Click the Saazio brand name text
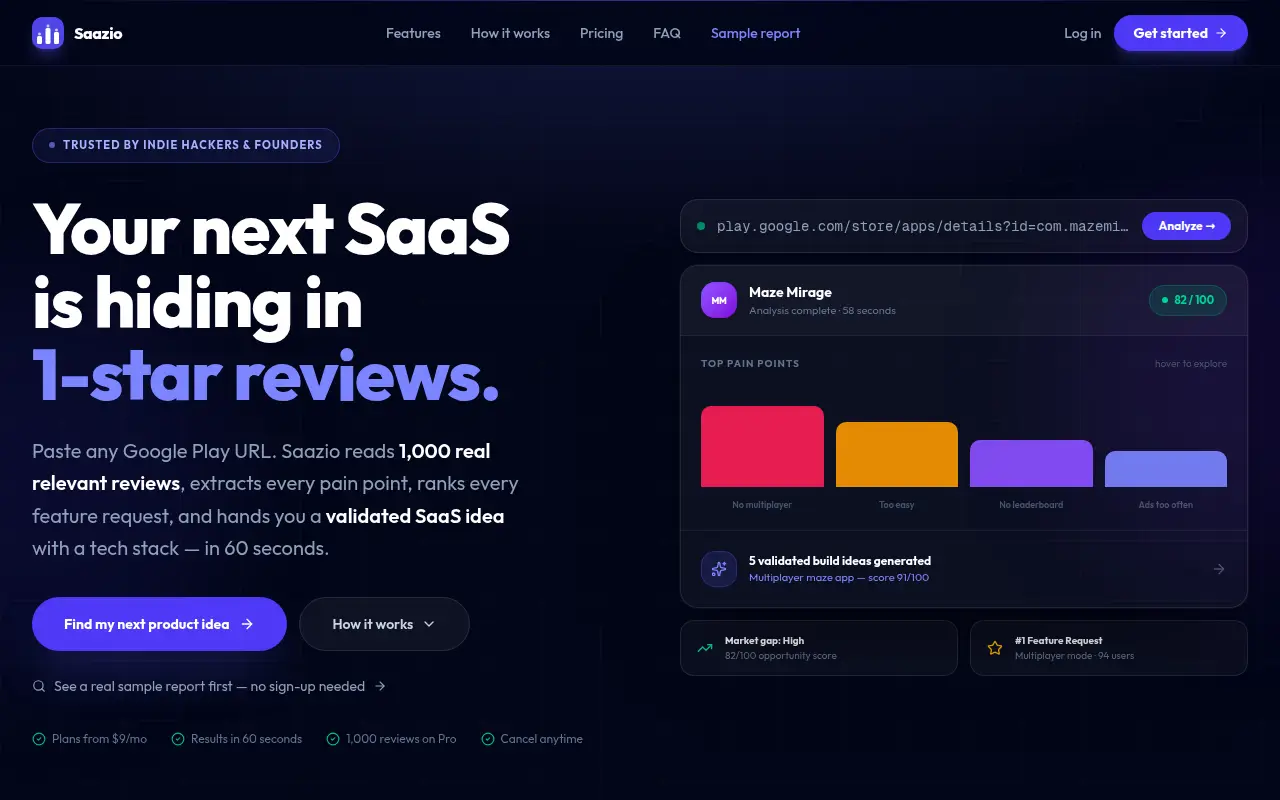Screen dimensions: 1280x800 tap(98, 33)
